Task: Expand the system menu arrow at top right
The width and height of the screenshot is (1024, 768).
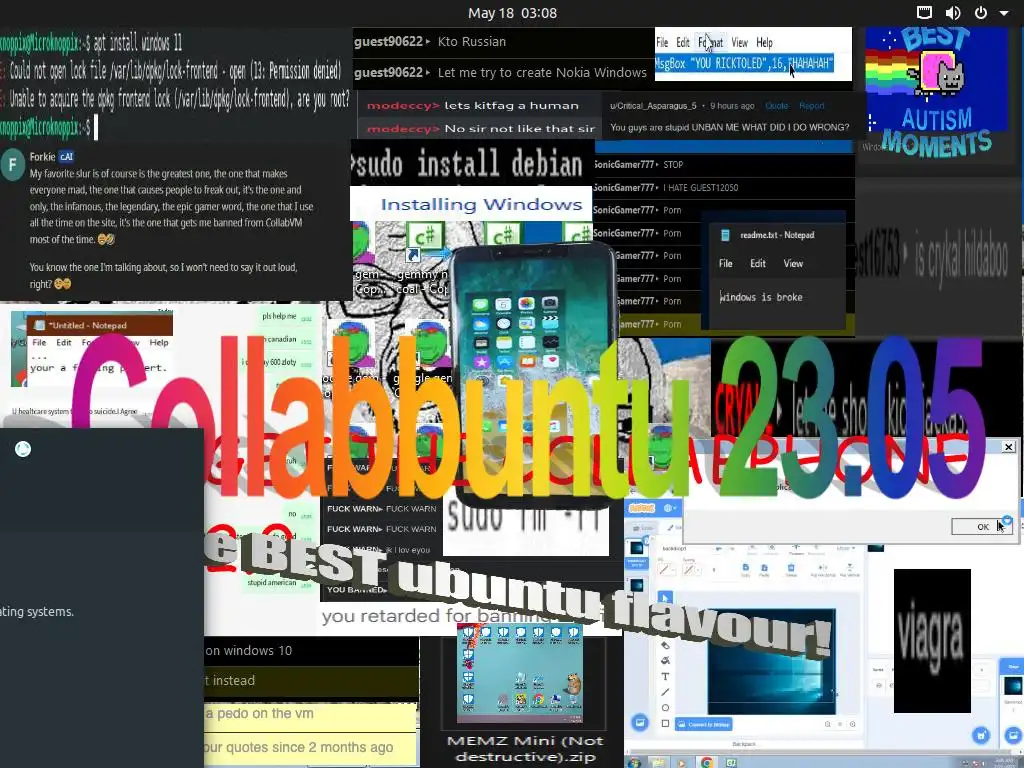Action: click(1004, 13)
